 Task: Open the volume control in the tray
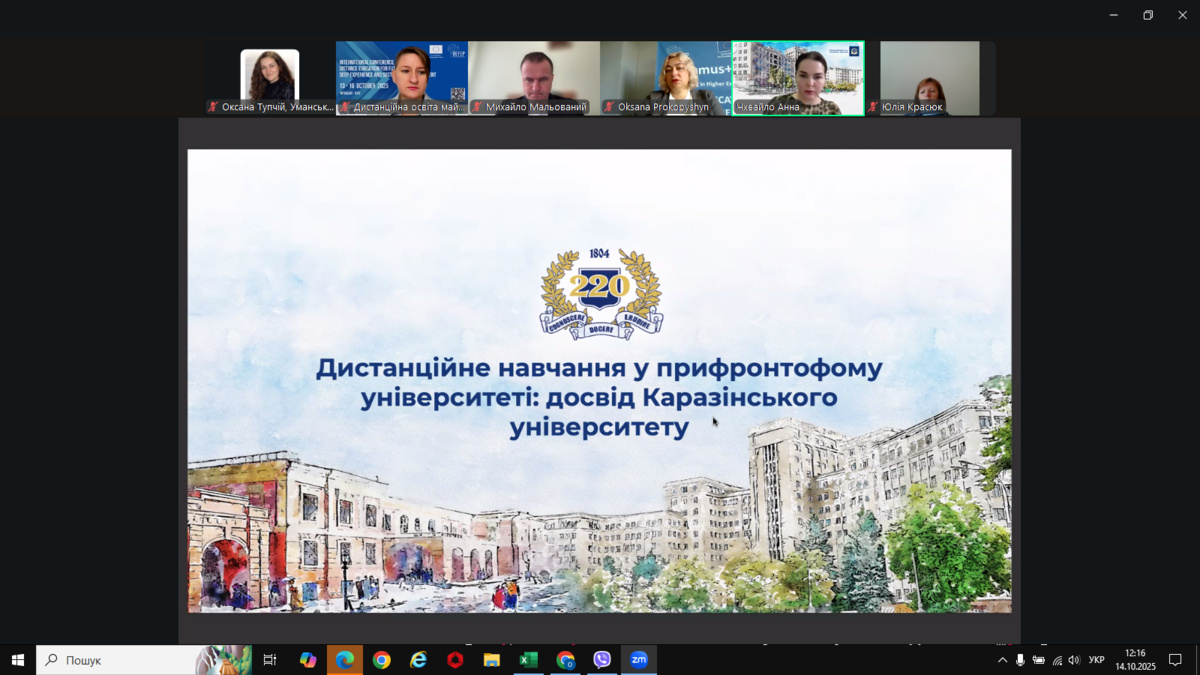1074,660
